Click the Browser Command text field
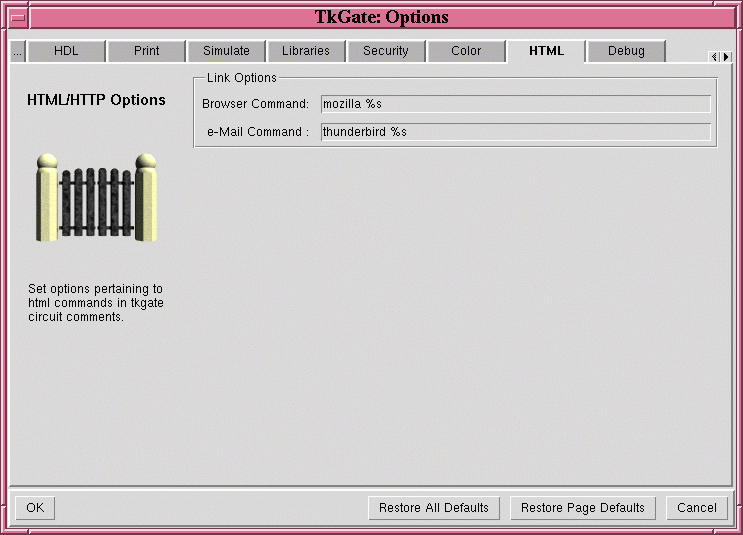This screenshot has width=743, height=535. [515, 104]
